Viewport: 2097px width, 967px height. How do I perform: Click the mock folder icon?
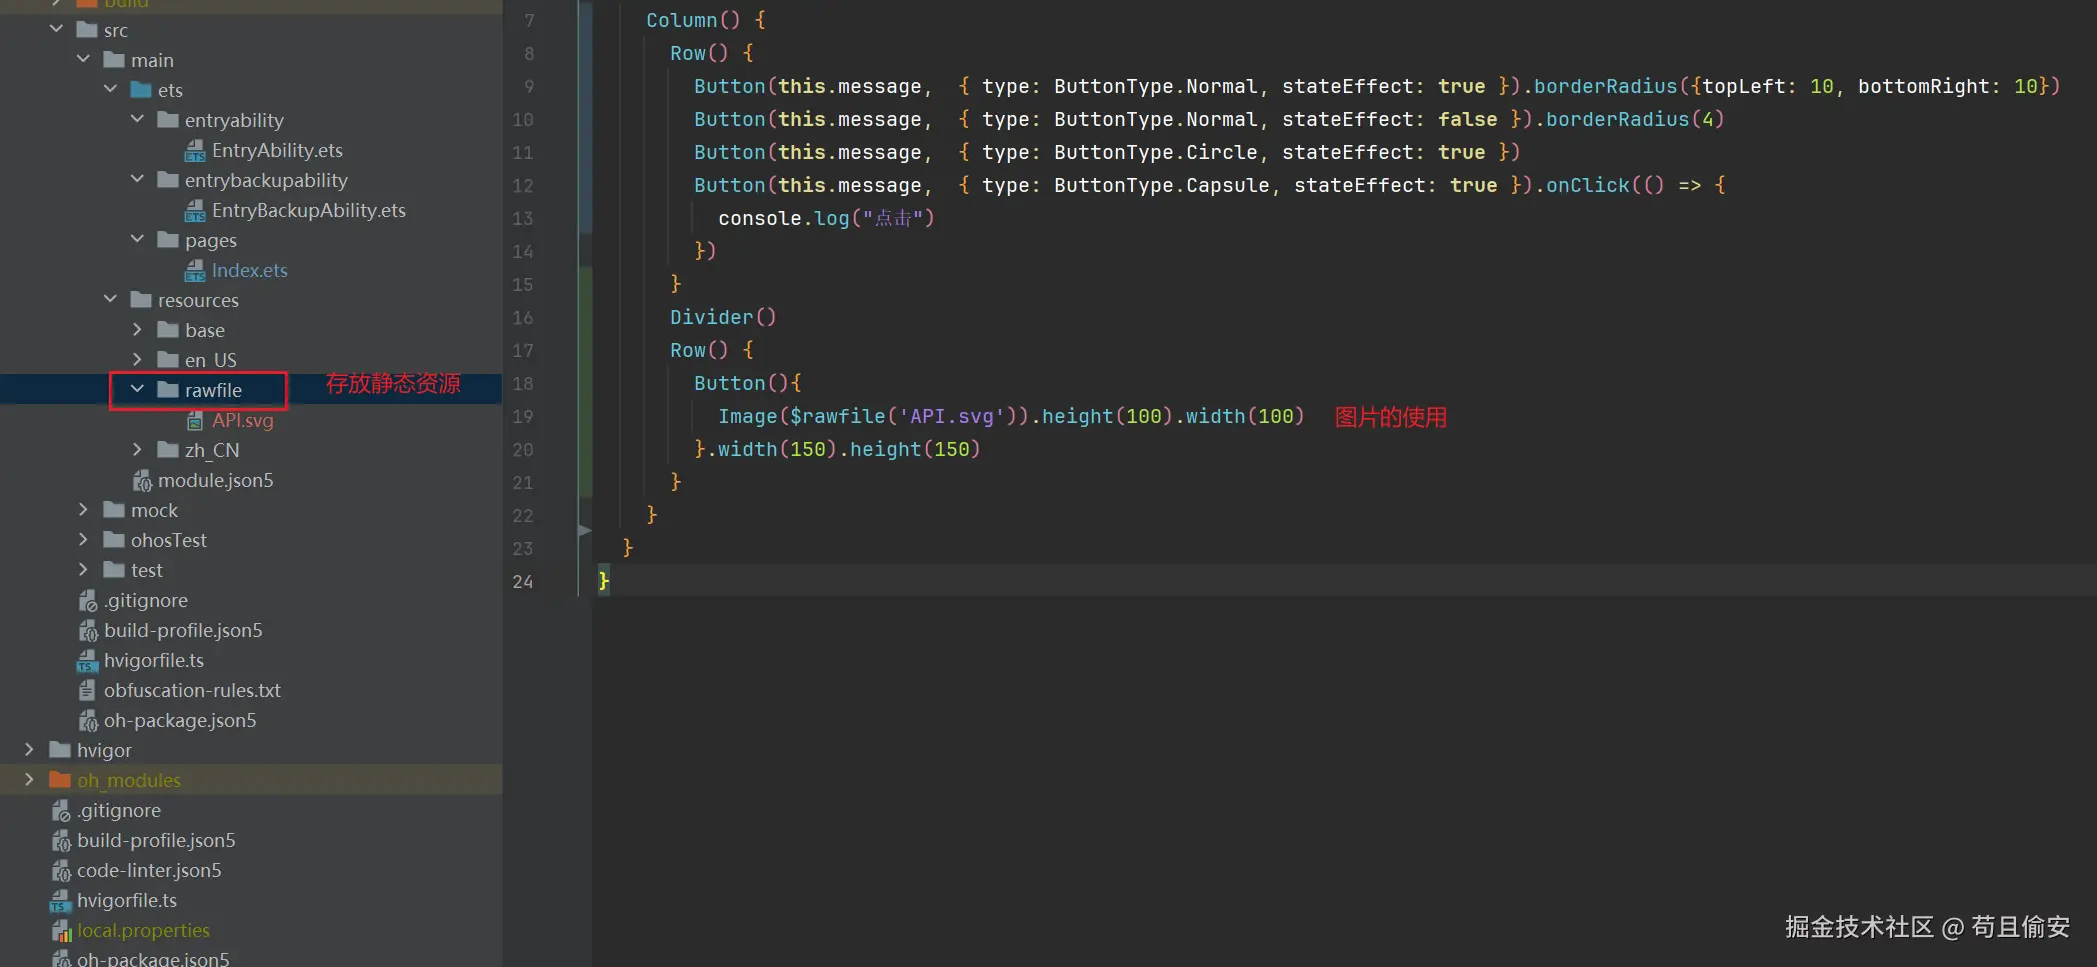(114, 510)
